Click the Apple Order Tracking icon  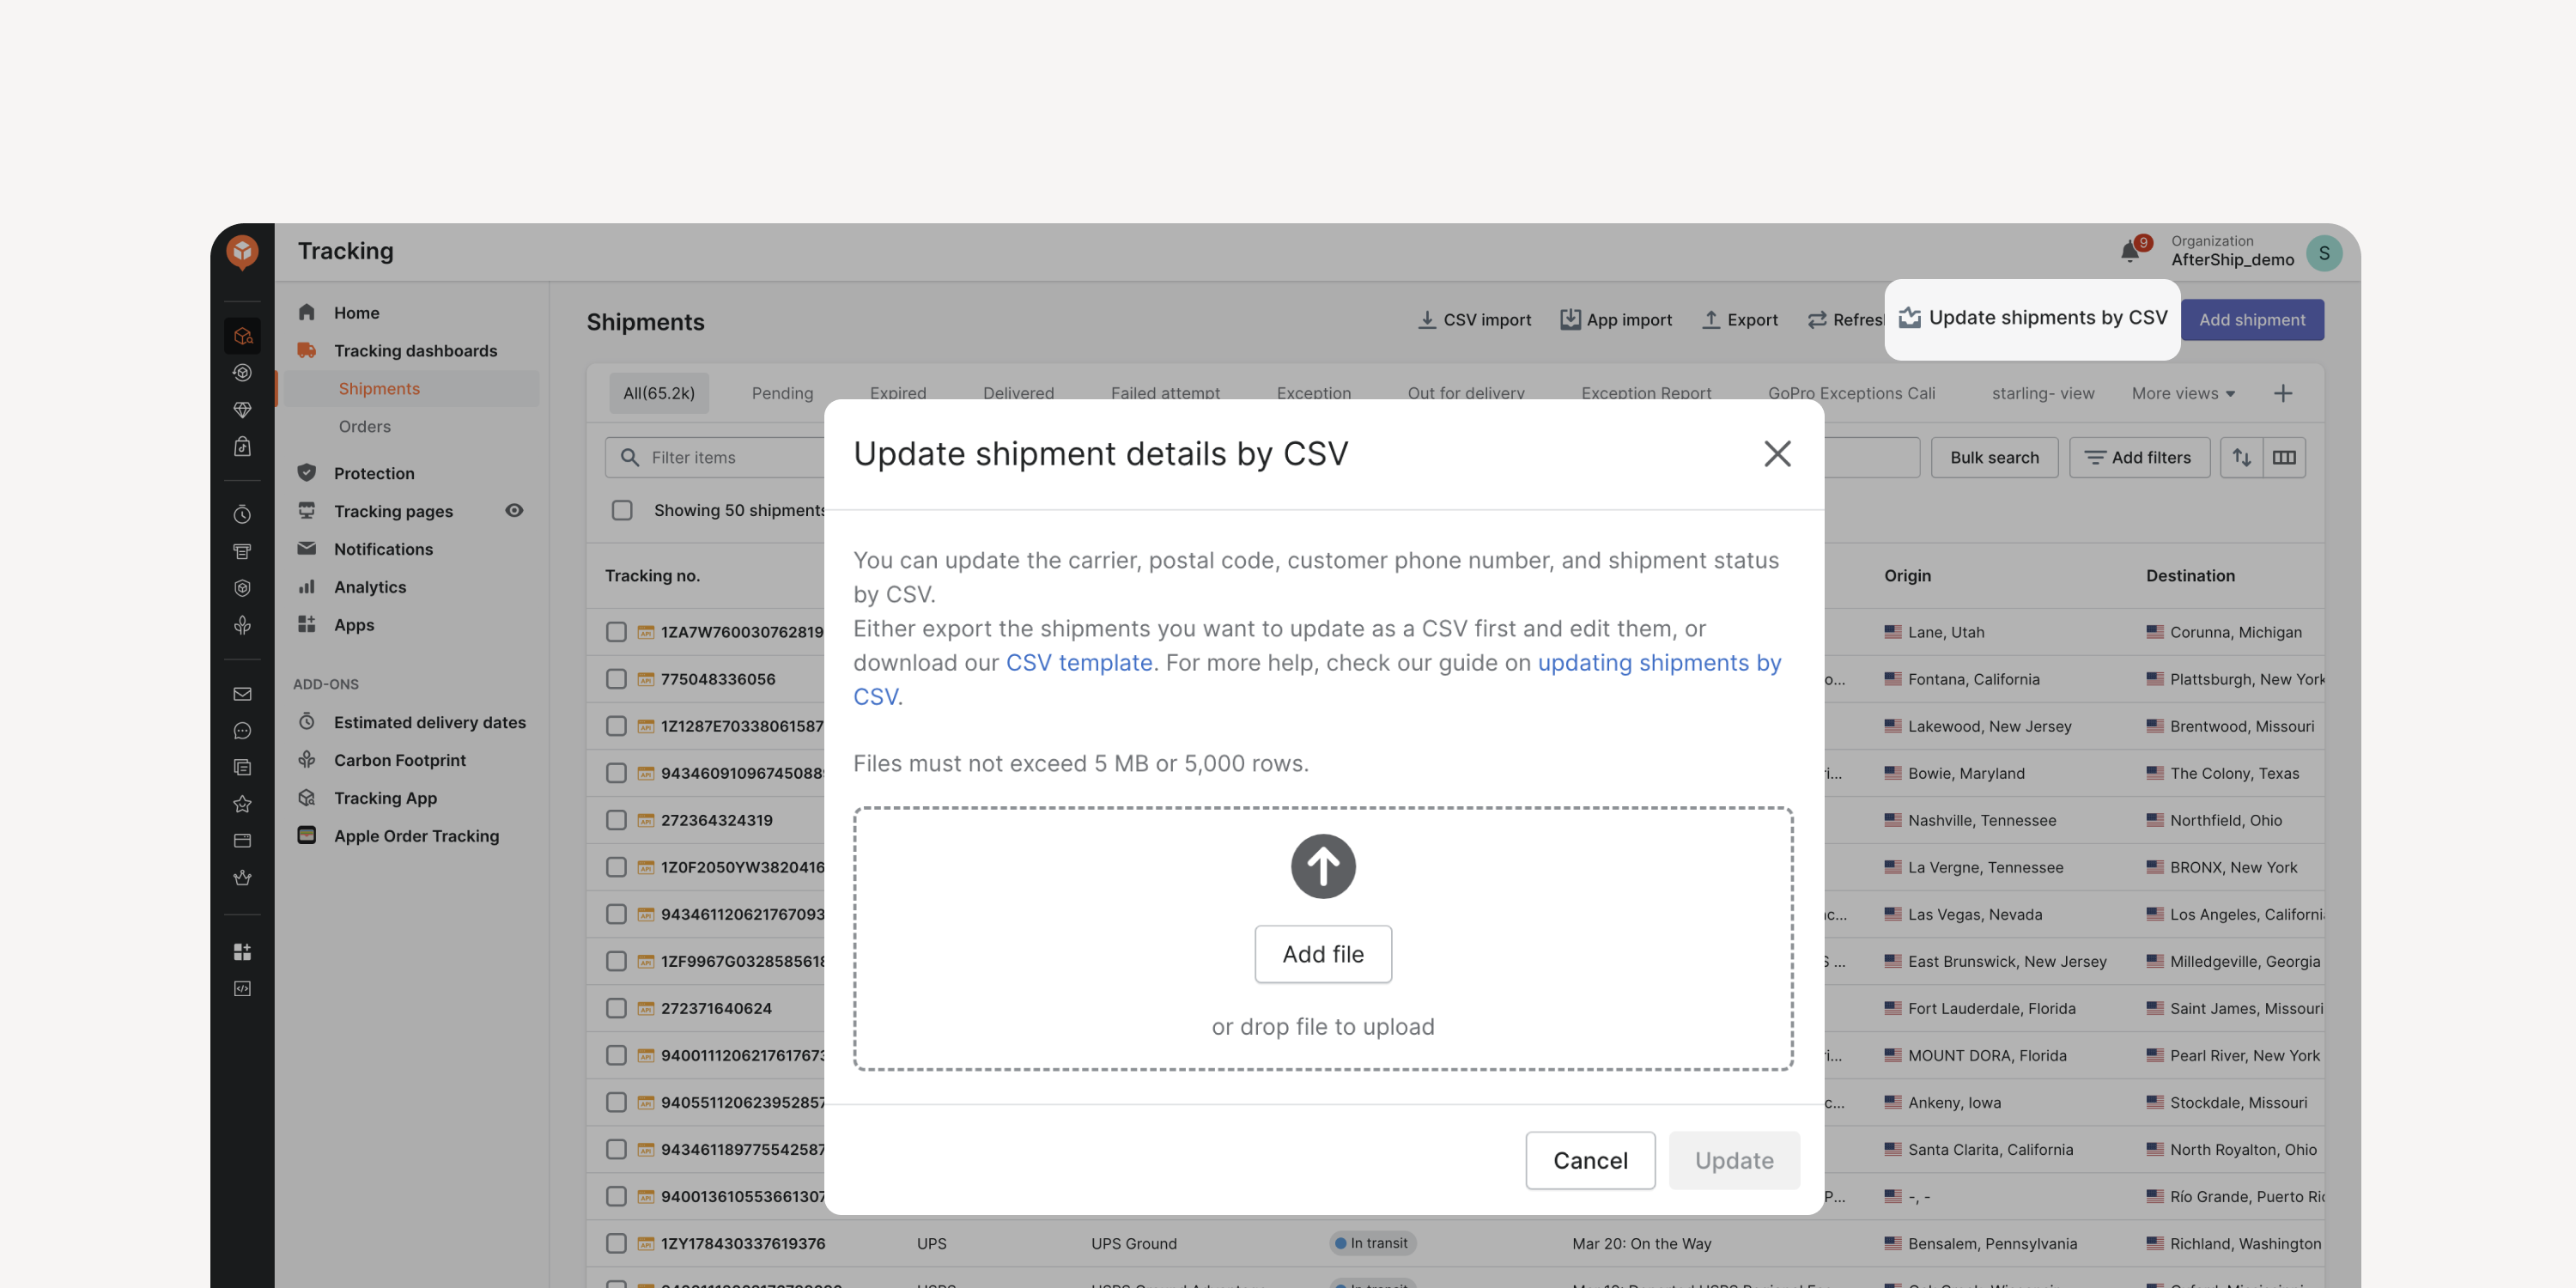point(307,835)
